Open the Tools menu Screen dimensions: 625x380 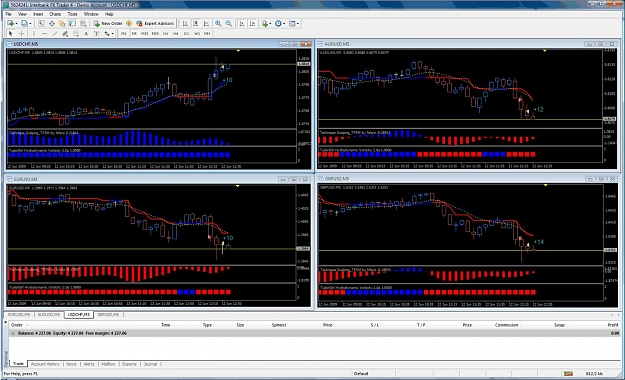pos(73,14)
